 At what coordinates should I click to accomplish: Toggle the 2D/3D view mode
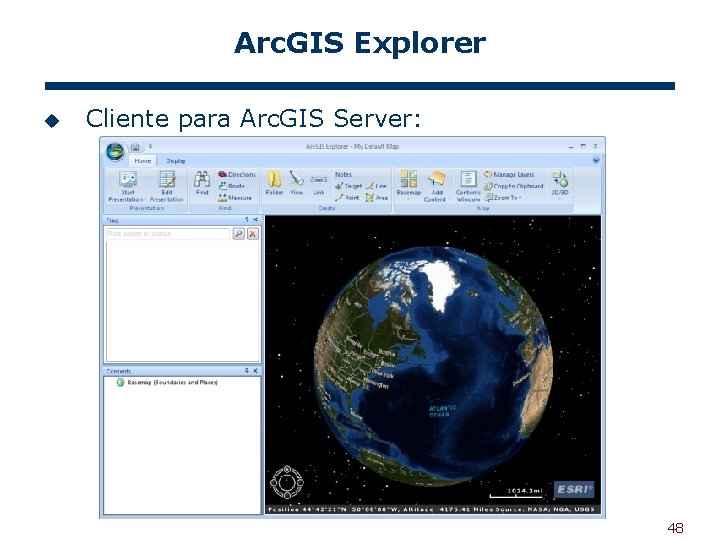pyautogui.click(x=560, y=184)
